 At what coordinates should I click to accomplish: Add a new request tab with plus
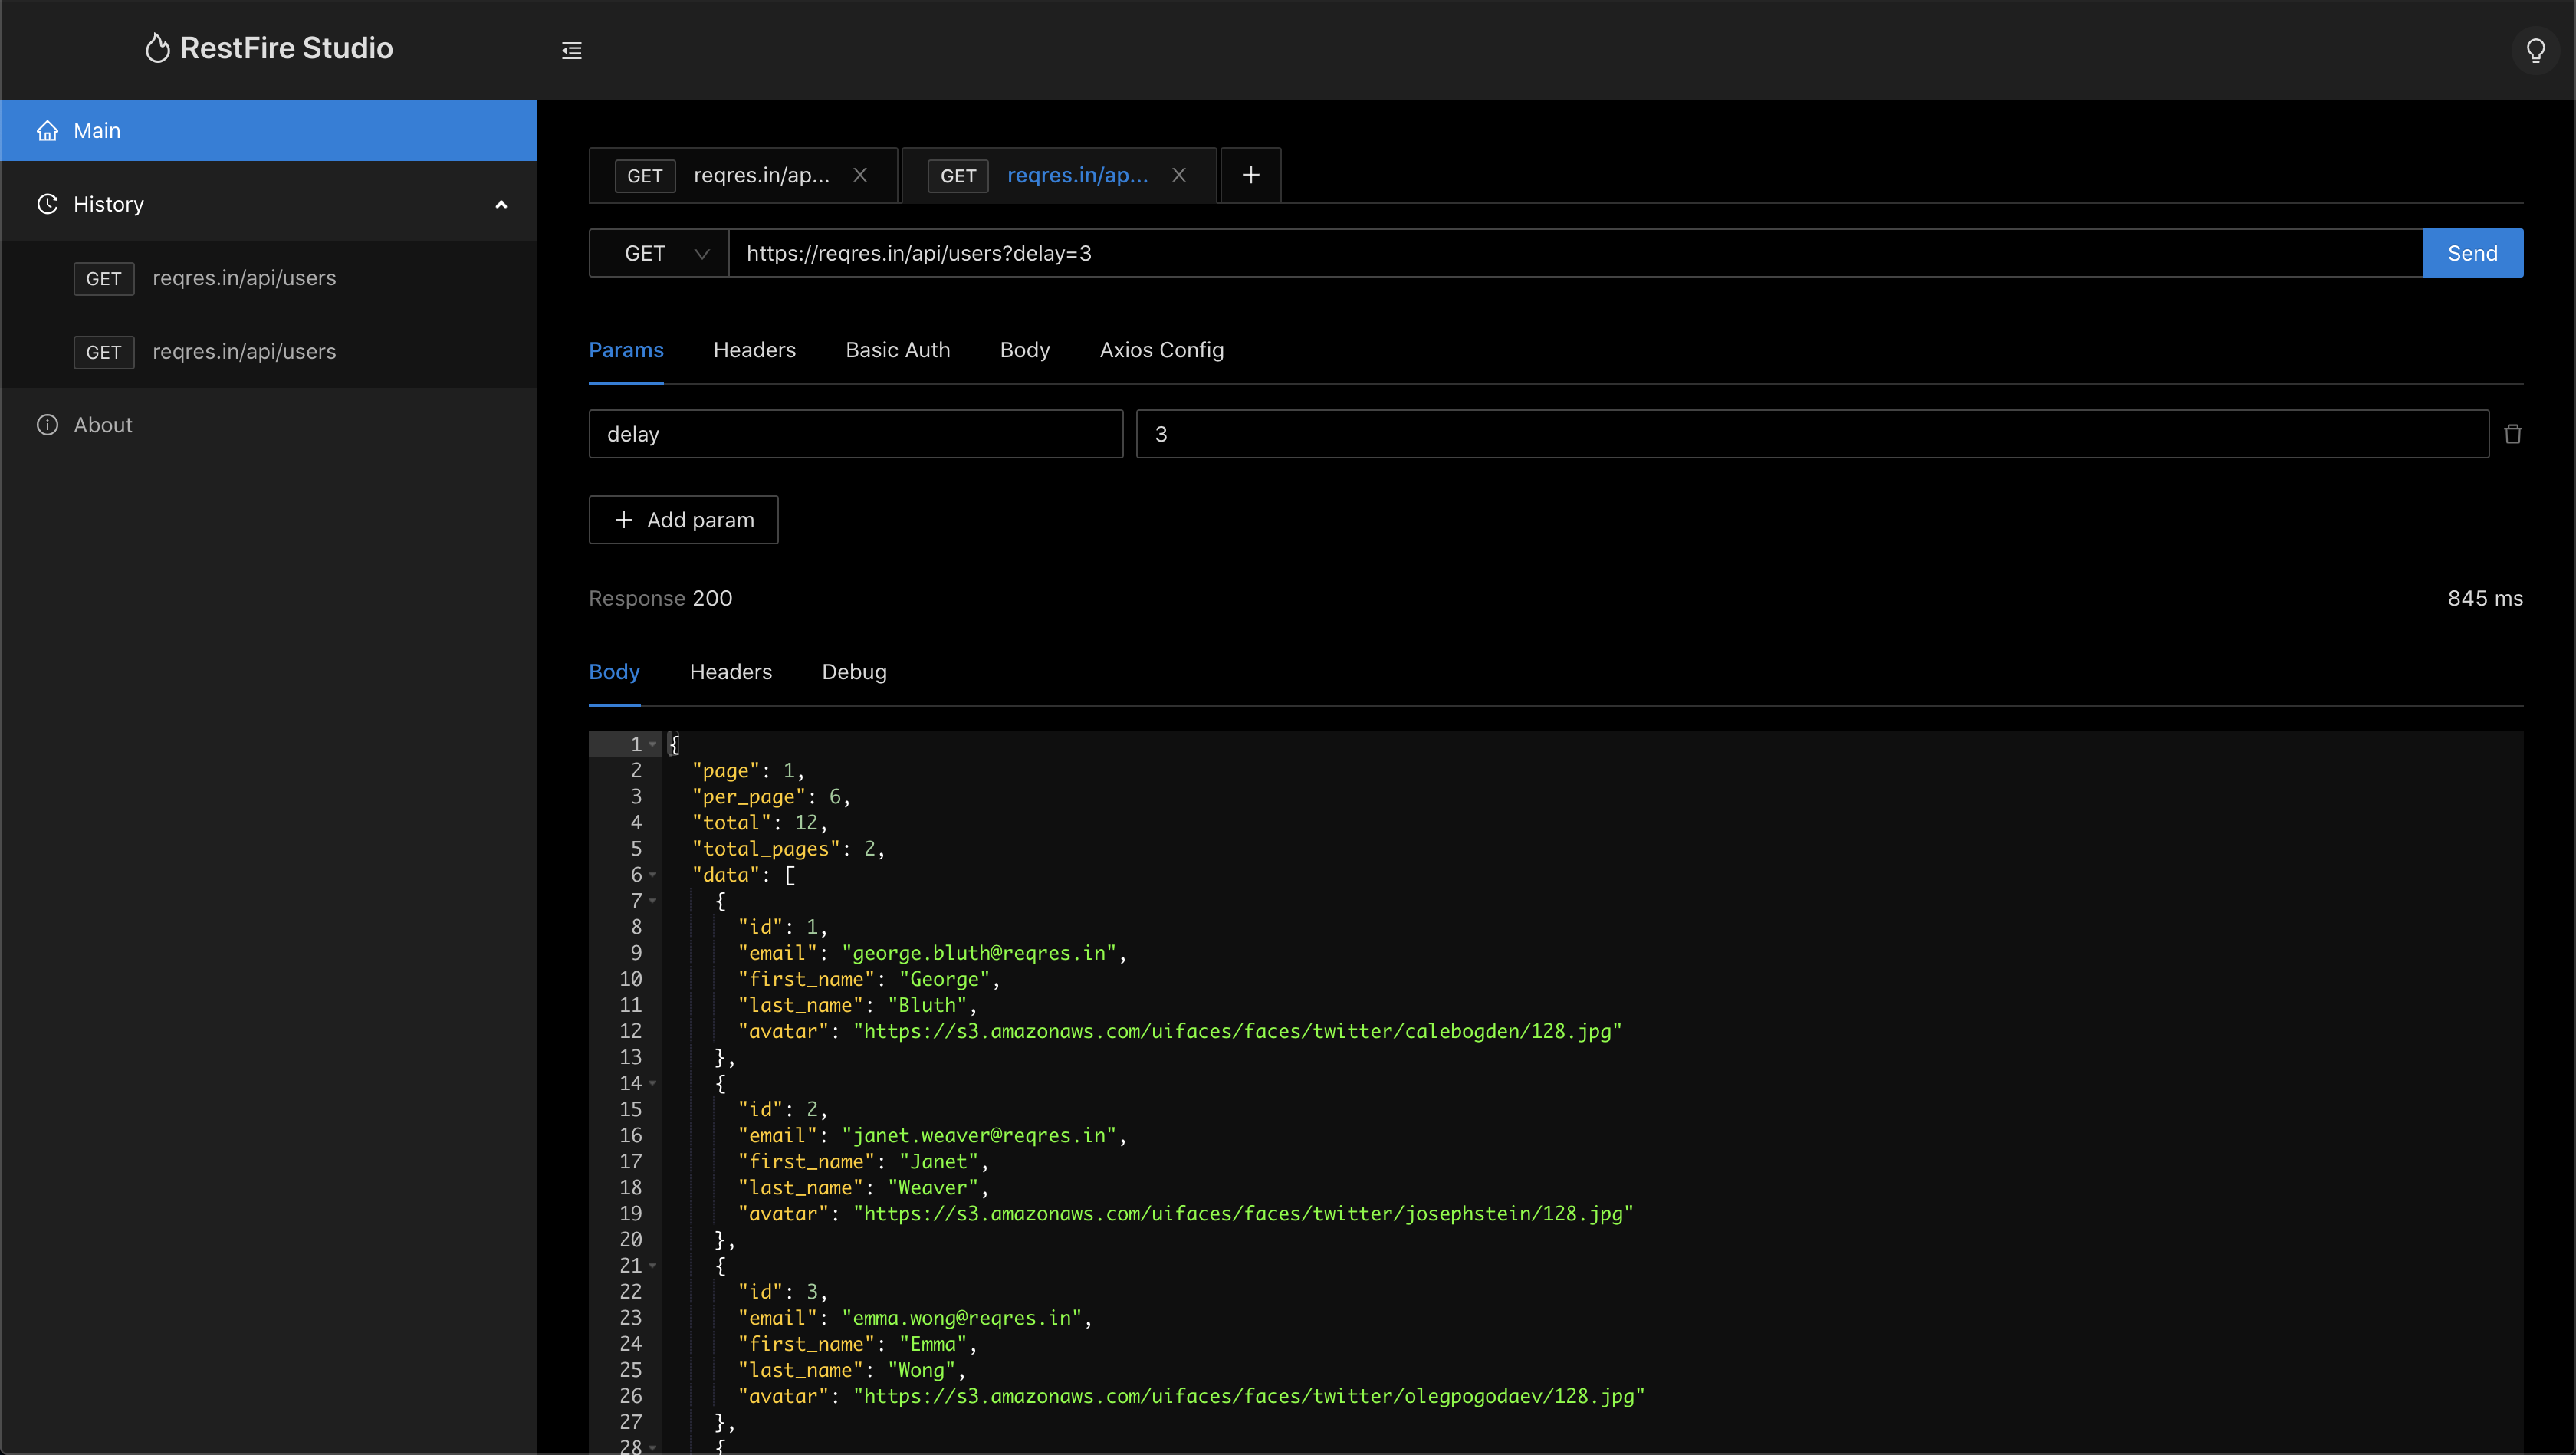click(1250, 175)
